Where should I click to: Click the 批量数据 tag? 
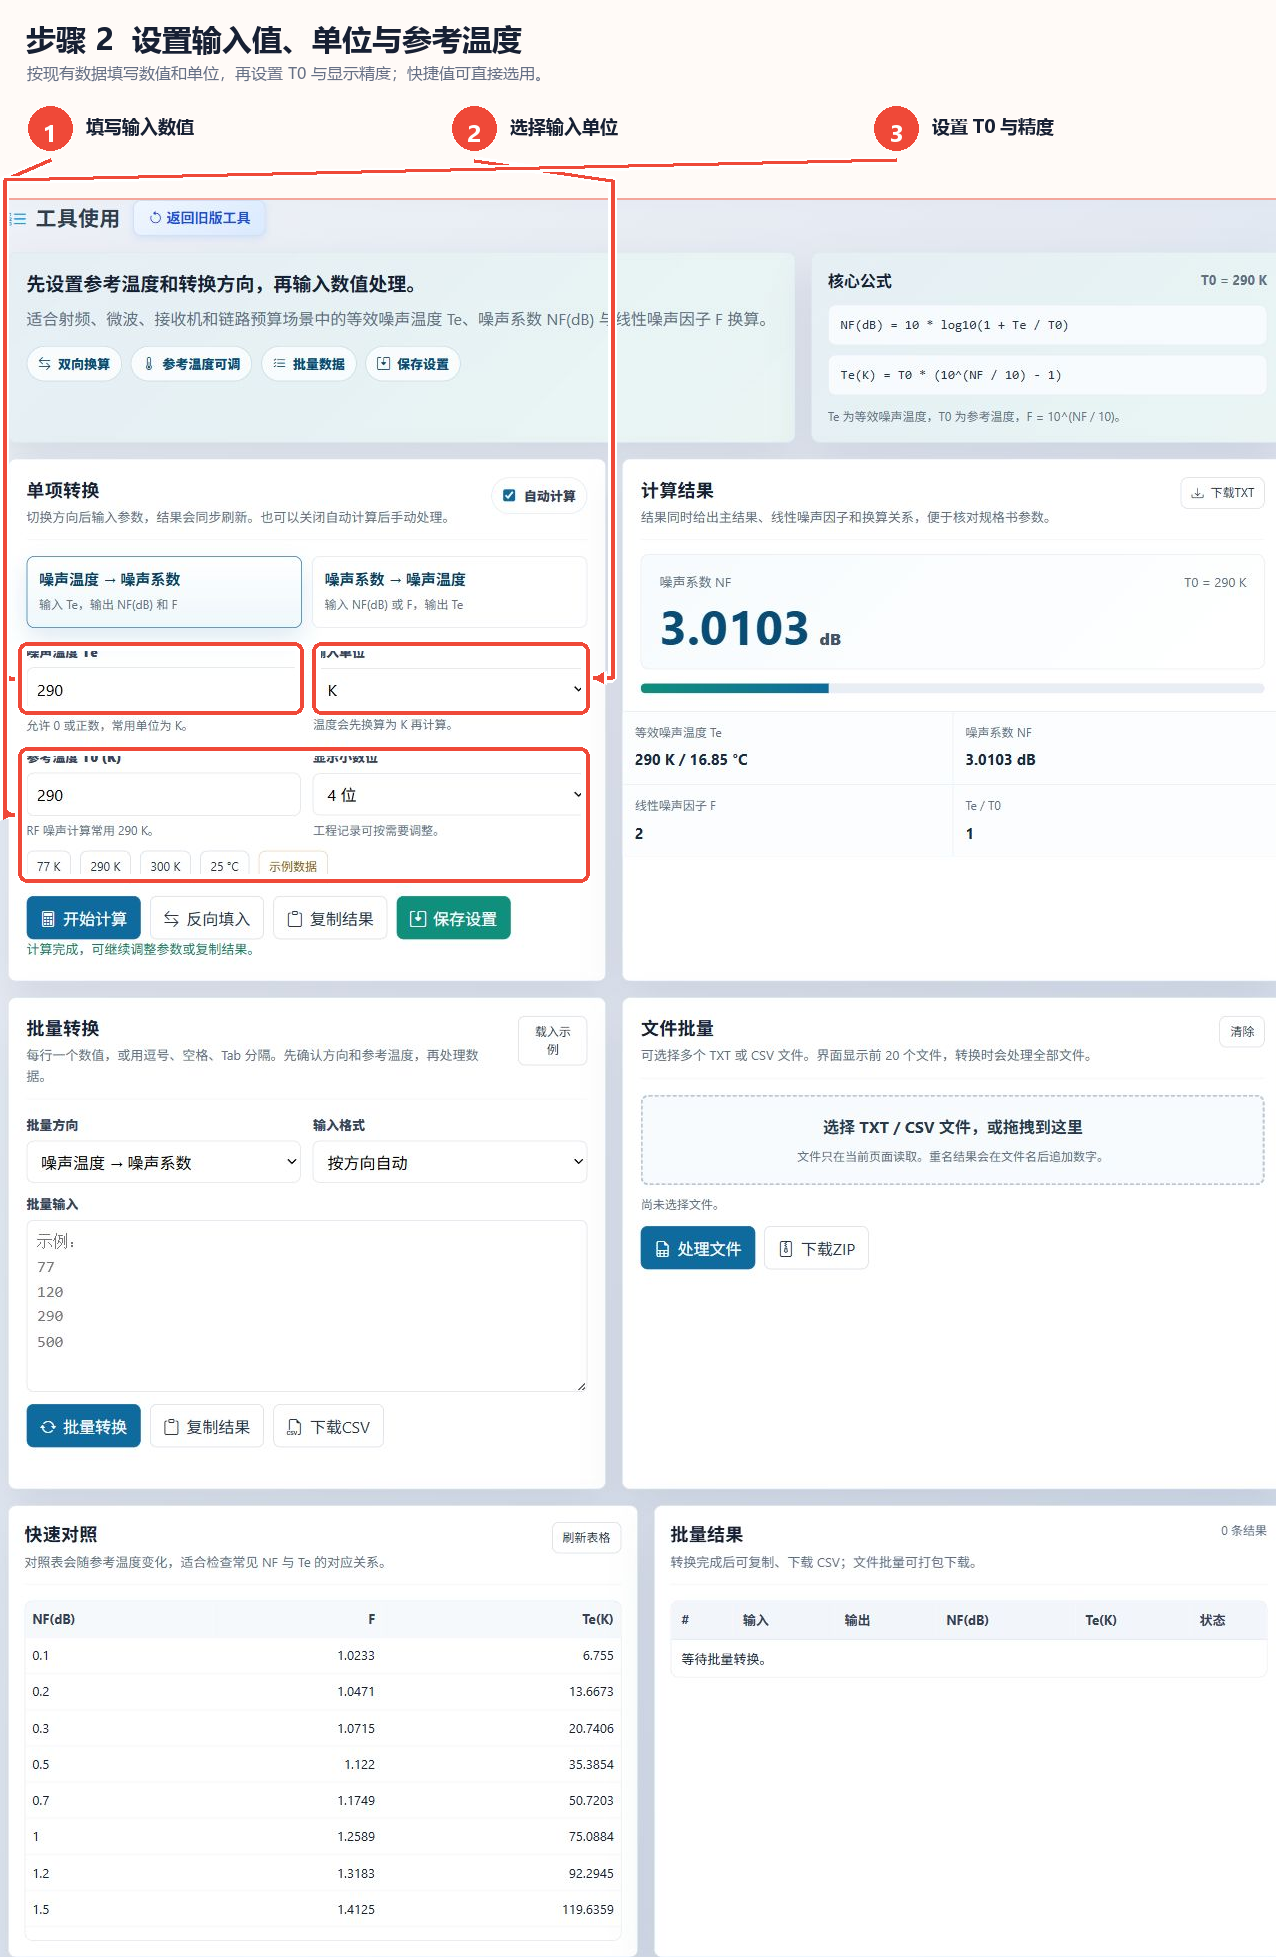[309, 364]
